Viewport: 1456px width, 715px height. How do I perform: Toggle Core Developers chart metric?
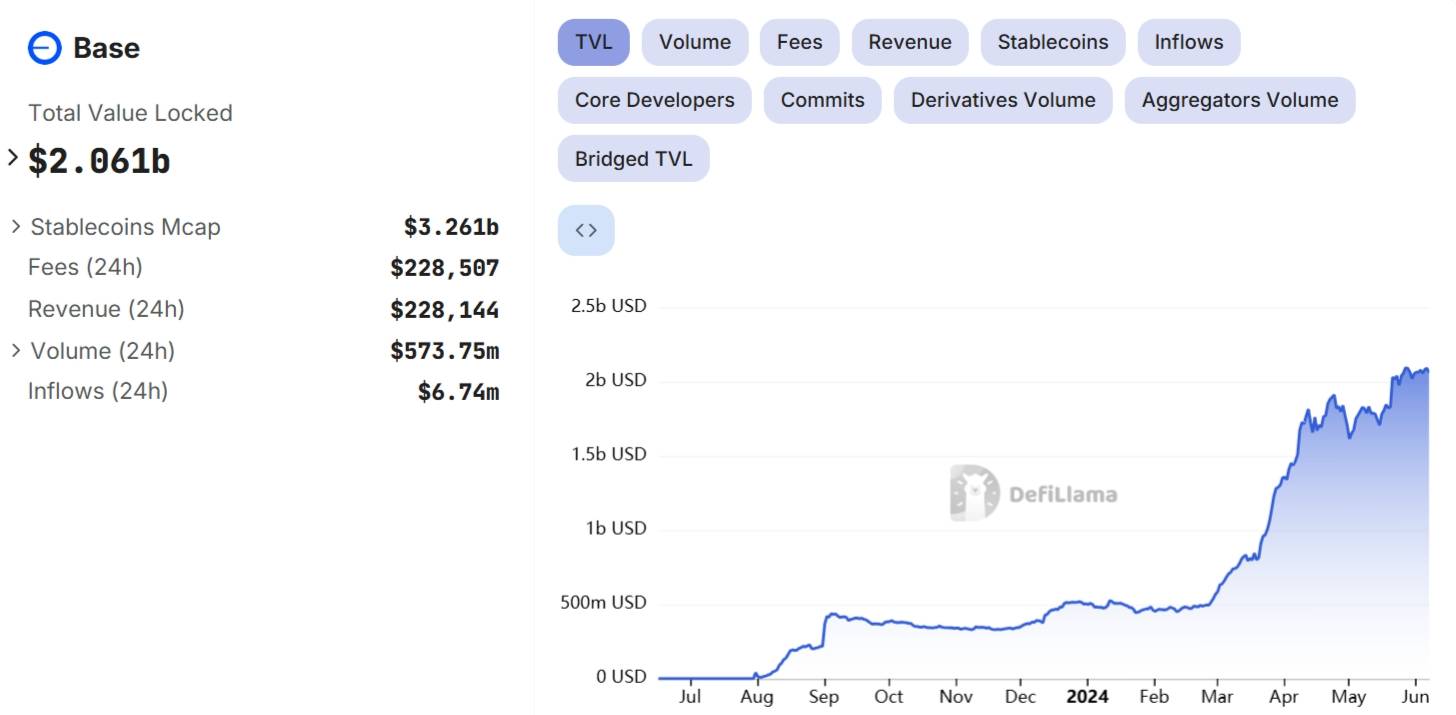click(655, 100)
